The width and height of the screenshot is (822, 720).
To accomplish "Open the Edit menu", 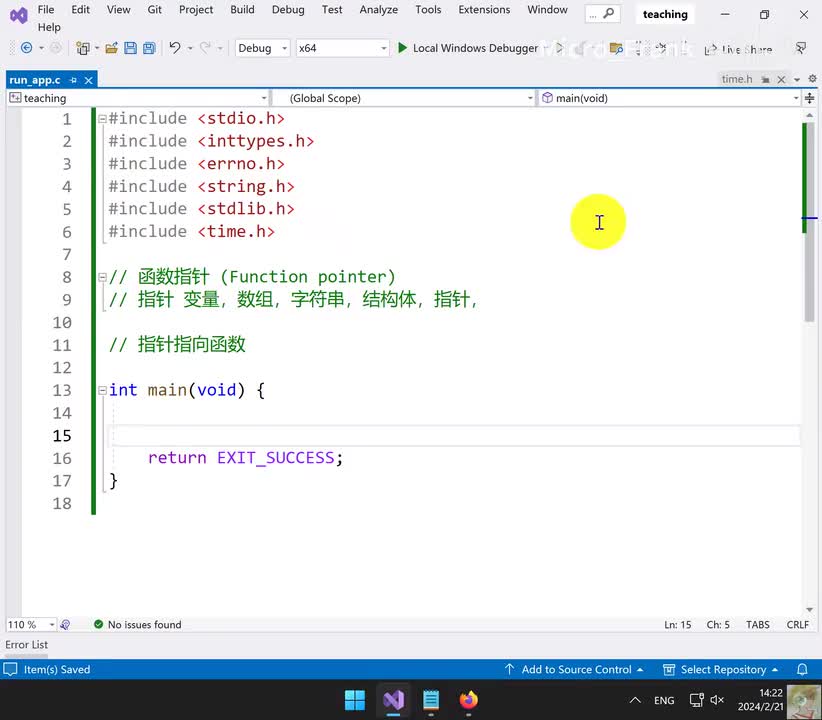I will [x=80, y=9].
